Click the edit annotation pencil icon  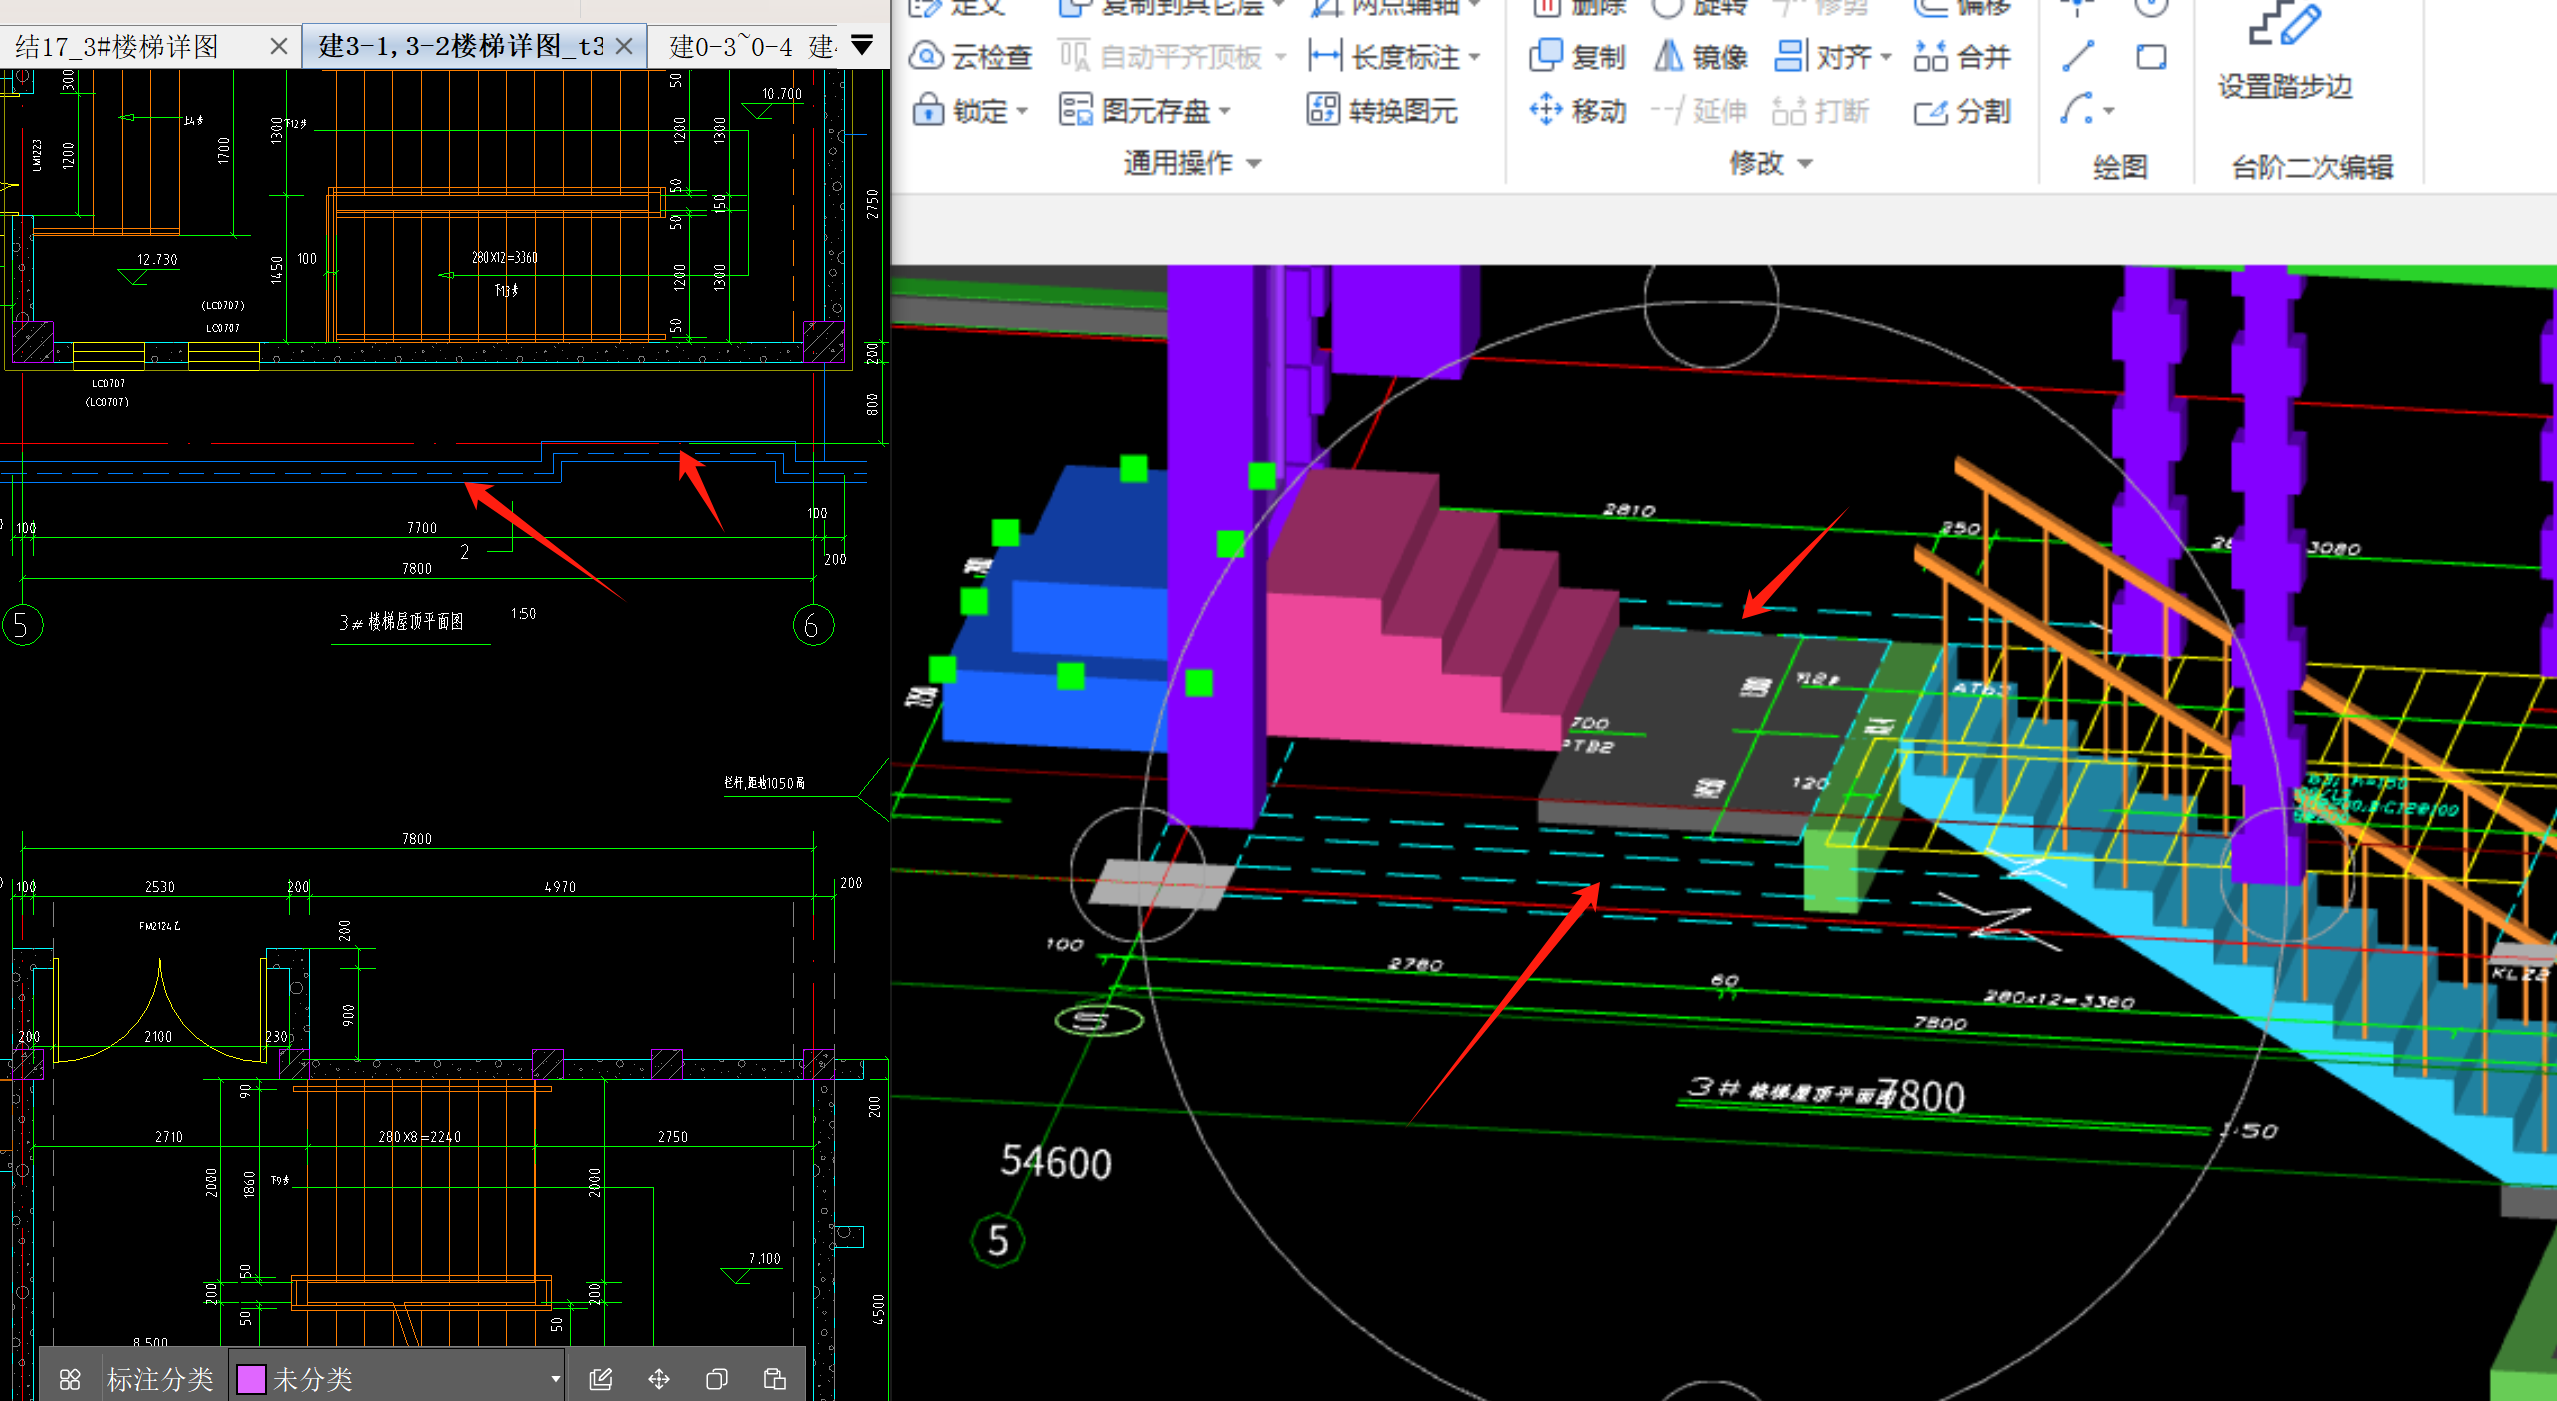coord(601,1379)
